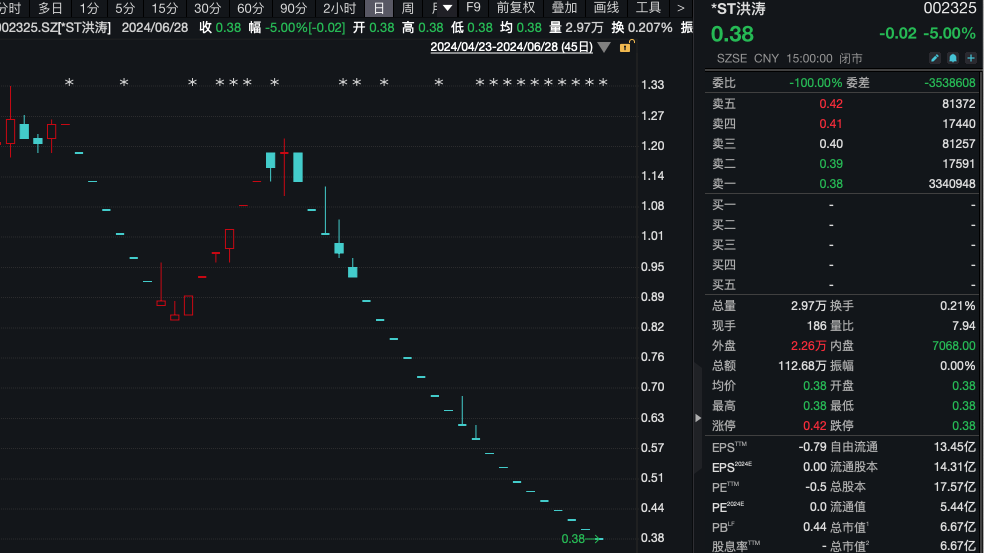Viewport: 984px width, 553px height.
Task: Click the first asterisk event marker above chart
Action: [69, 83]
